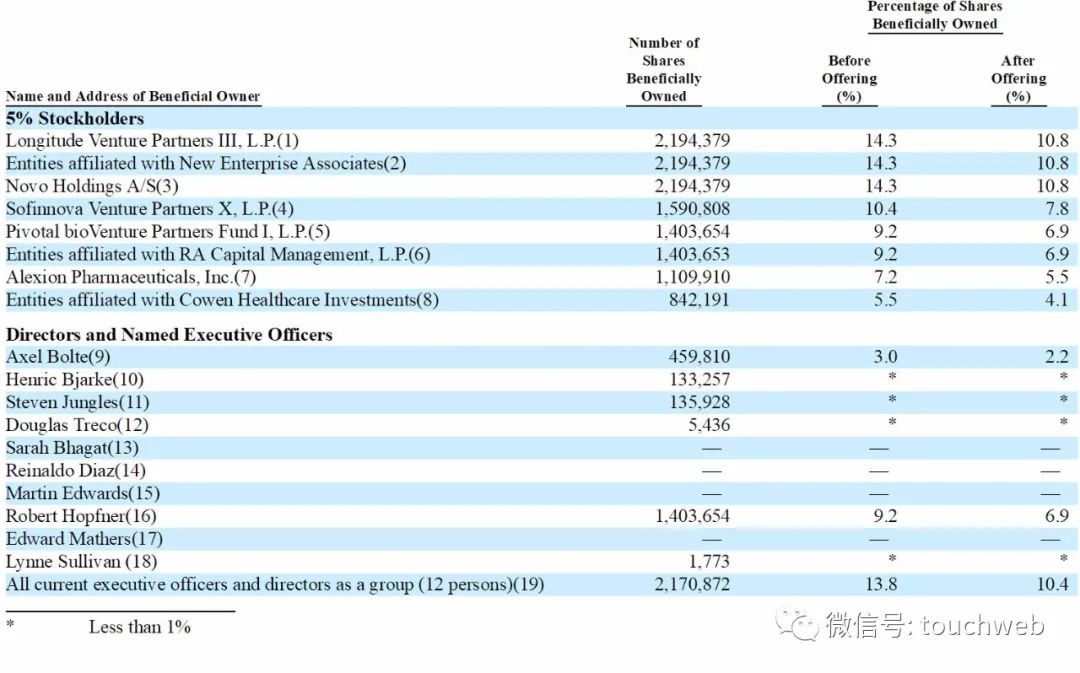Screen dimensions: 1080x673
Task: Click the 'Edward Mathers(17)' name
Action: point(84,539)
